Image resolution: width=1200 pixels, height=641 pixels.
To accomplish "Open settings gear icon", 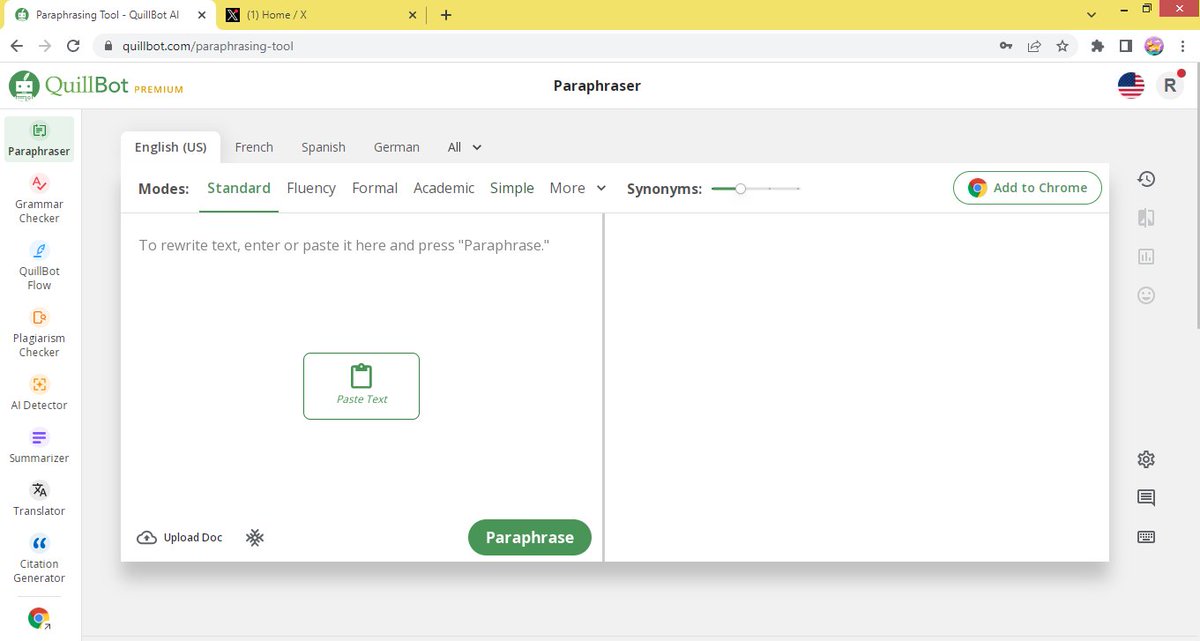I will coord(1146,459).
